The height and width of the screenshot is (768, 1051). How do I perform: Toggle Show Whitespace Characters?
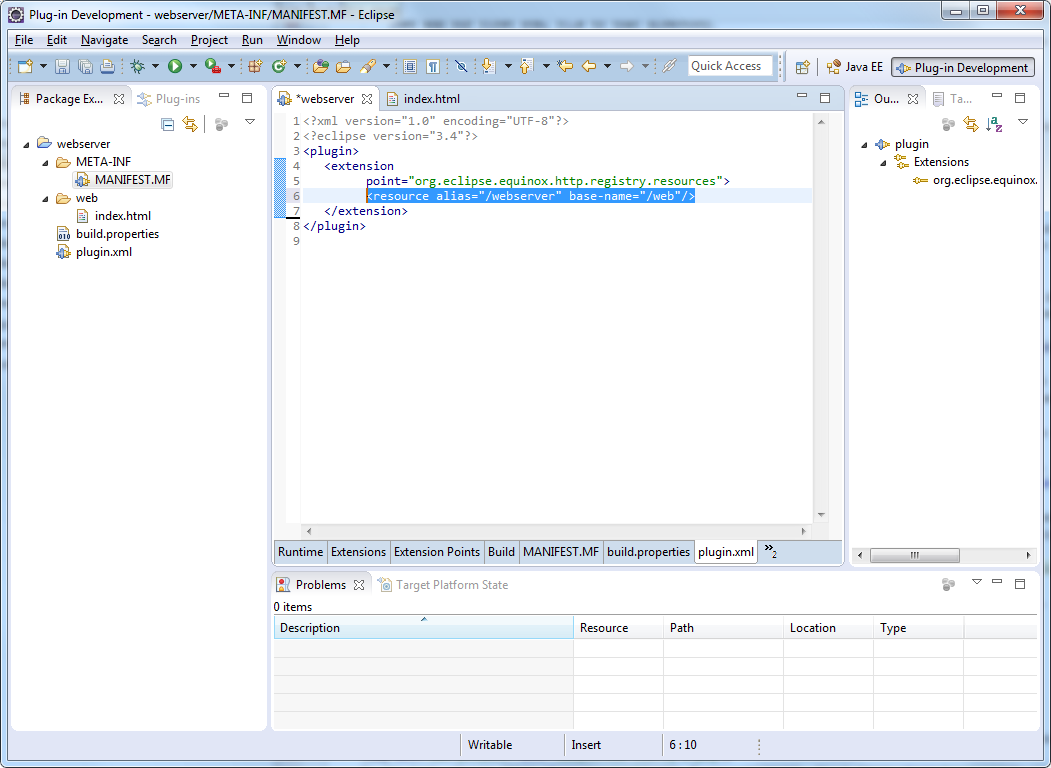[433, 66]
